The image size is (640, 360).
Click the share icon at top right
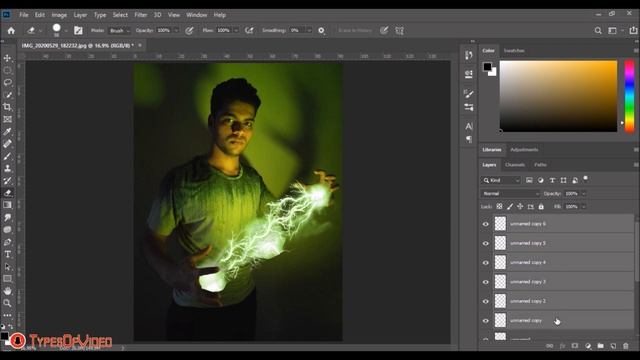tap(633, 30)
